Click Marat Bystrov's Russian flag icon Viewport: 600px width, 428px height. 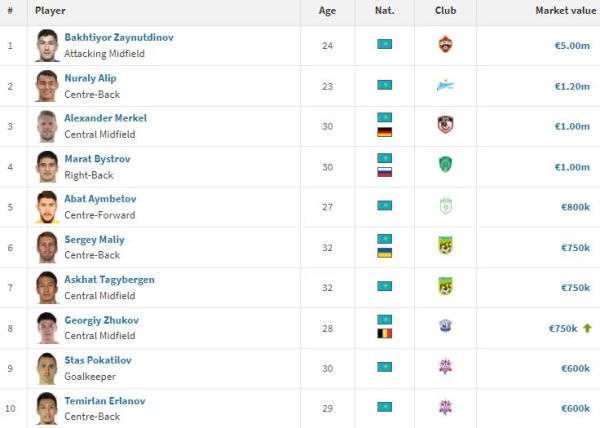click(384, 172)
